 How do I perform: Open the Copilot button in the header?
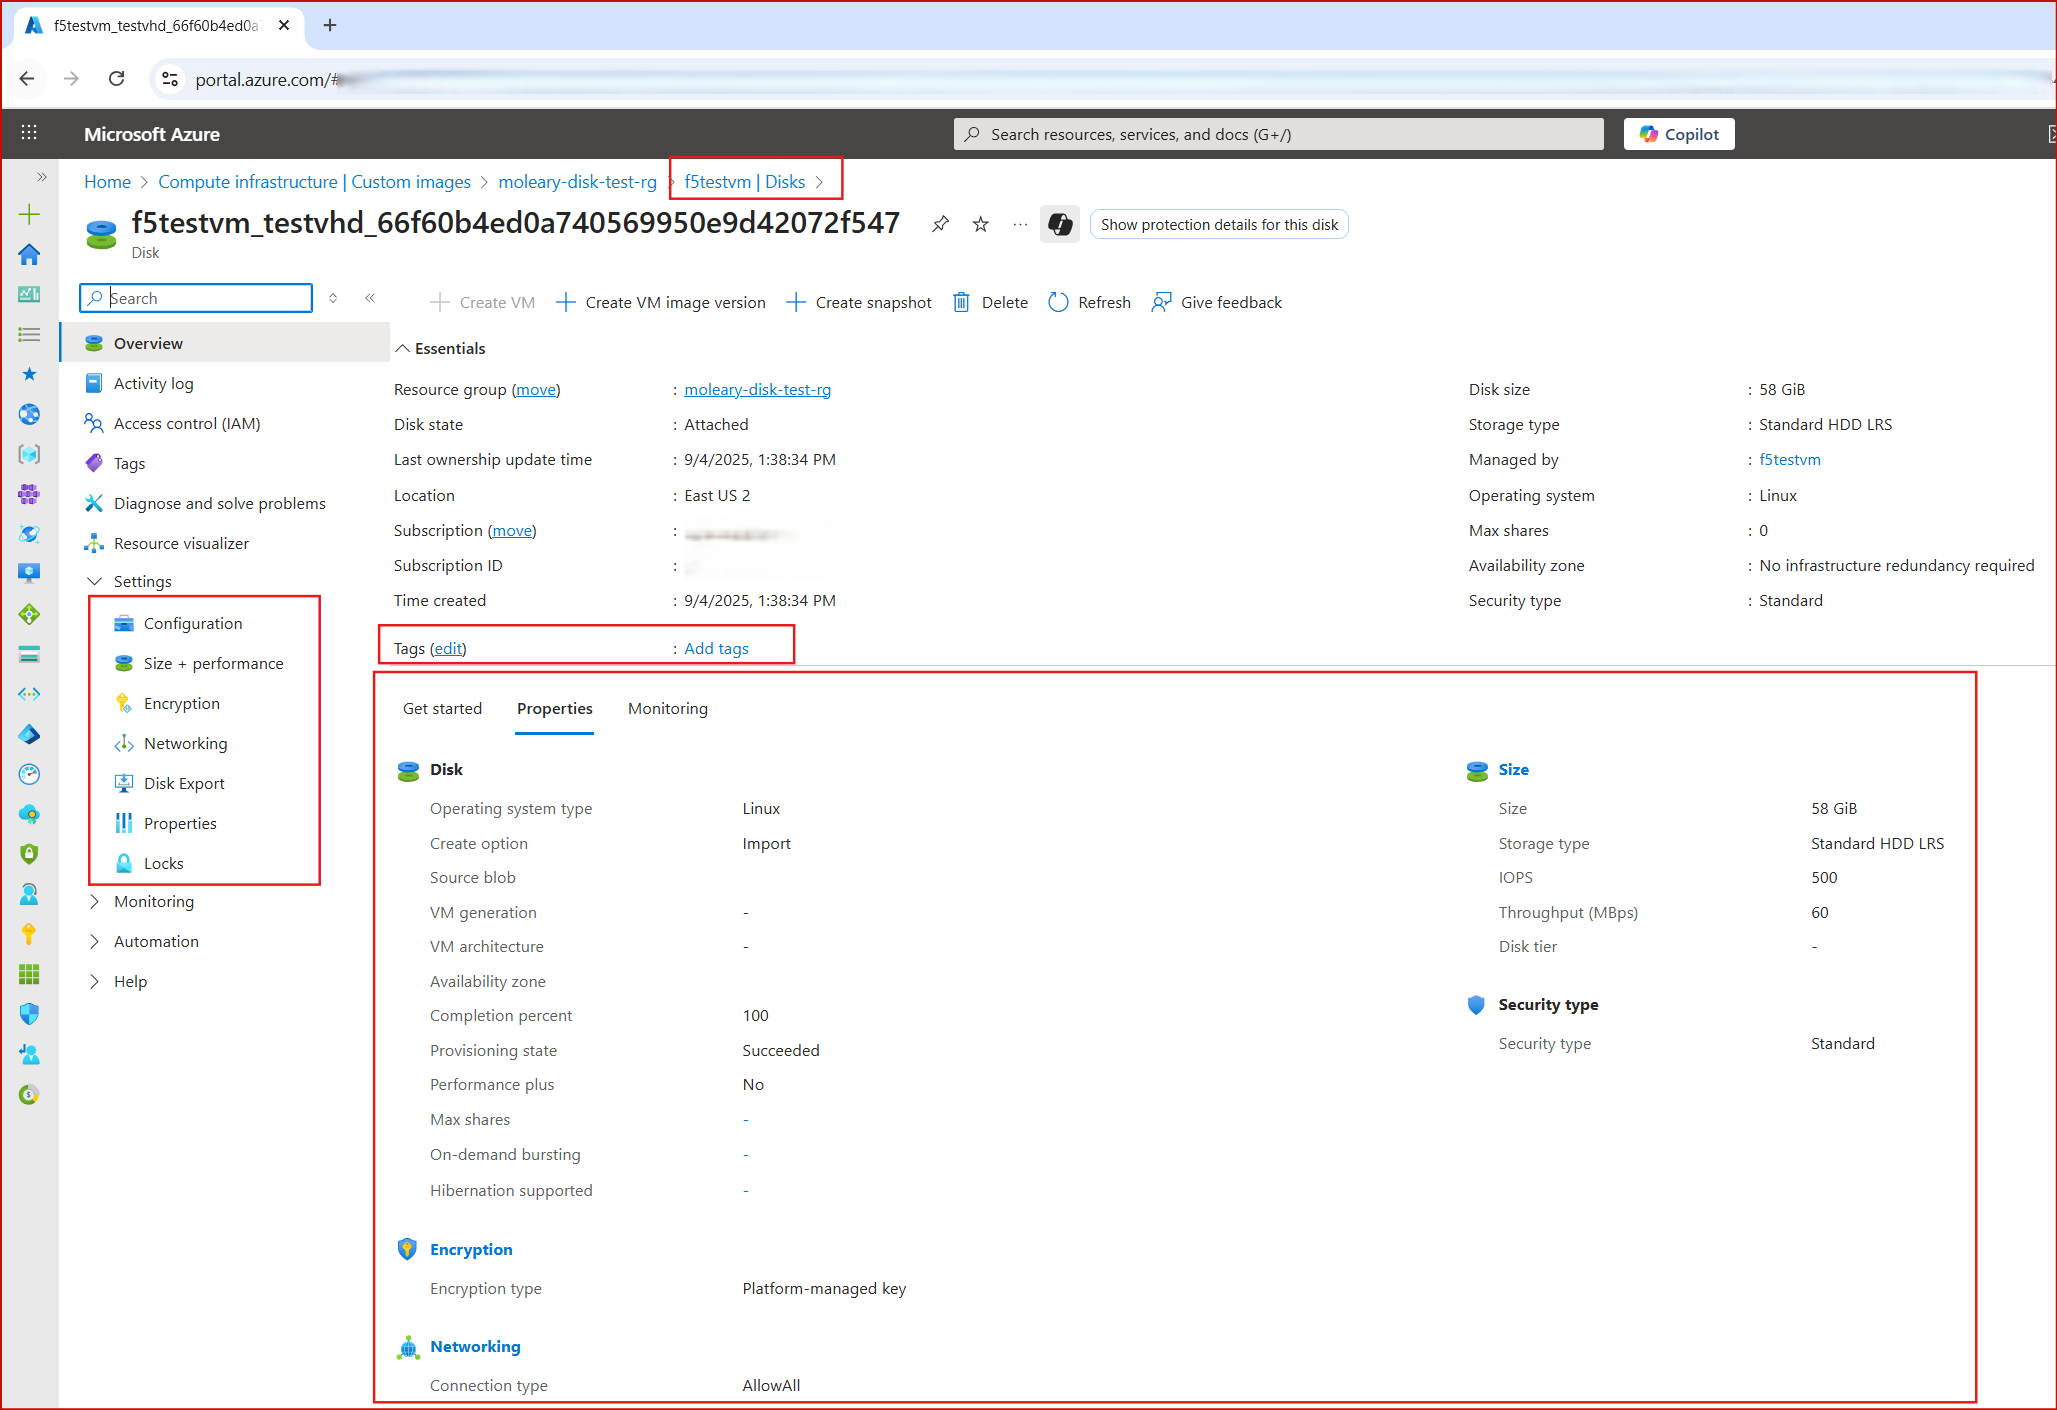(1679, 134)
